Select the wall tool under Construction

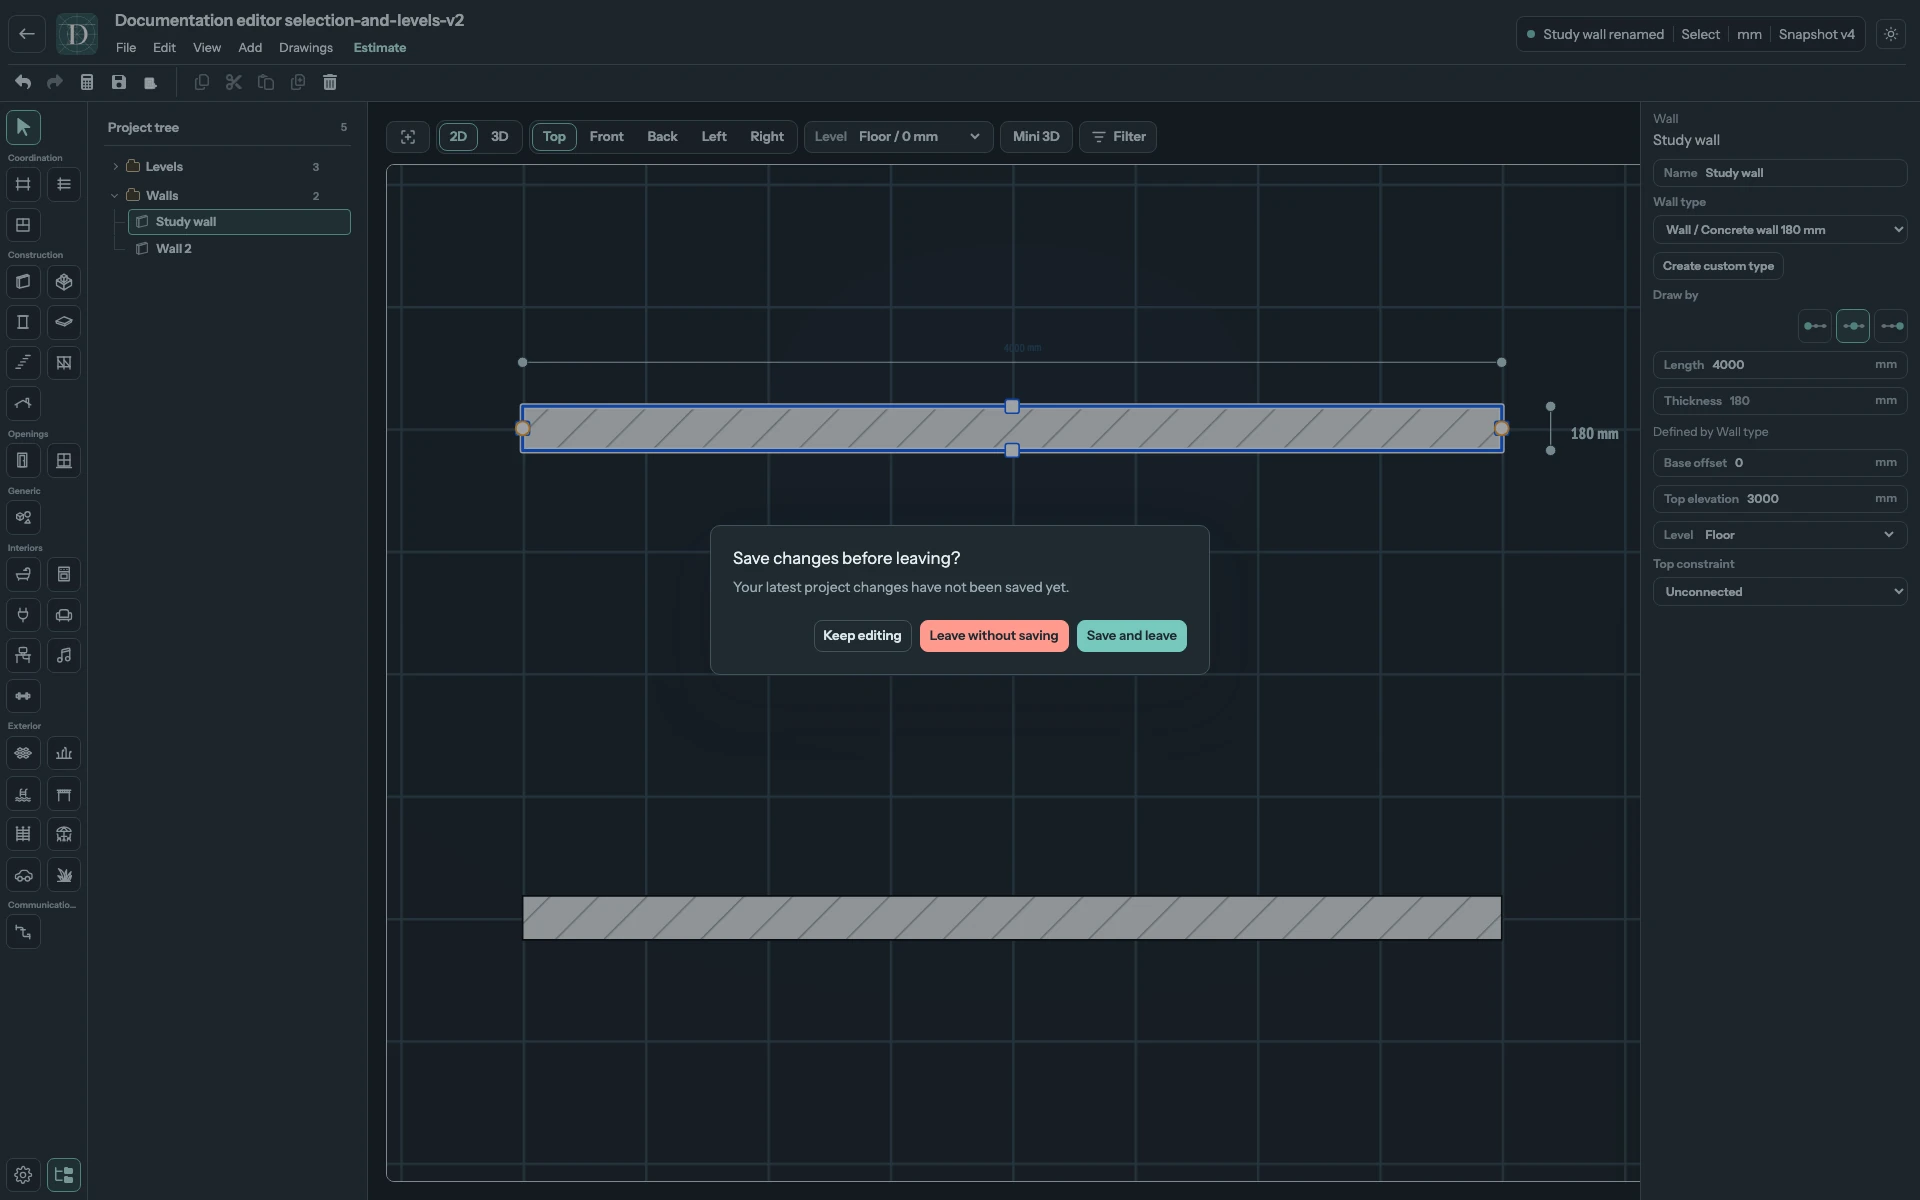23,282
